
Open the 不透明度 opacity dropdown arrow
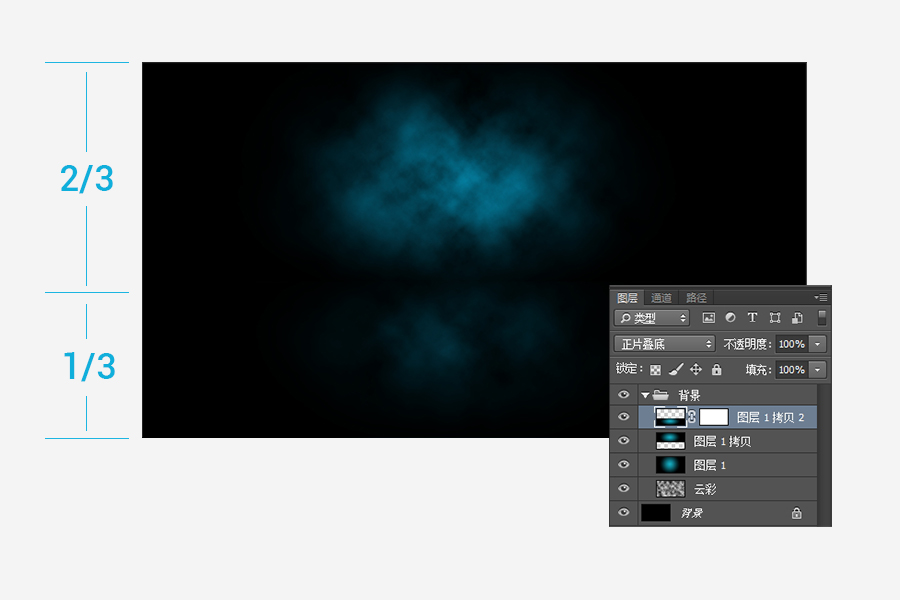[819, 344]
